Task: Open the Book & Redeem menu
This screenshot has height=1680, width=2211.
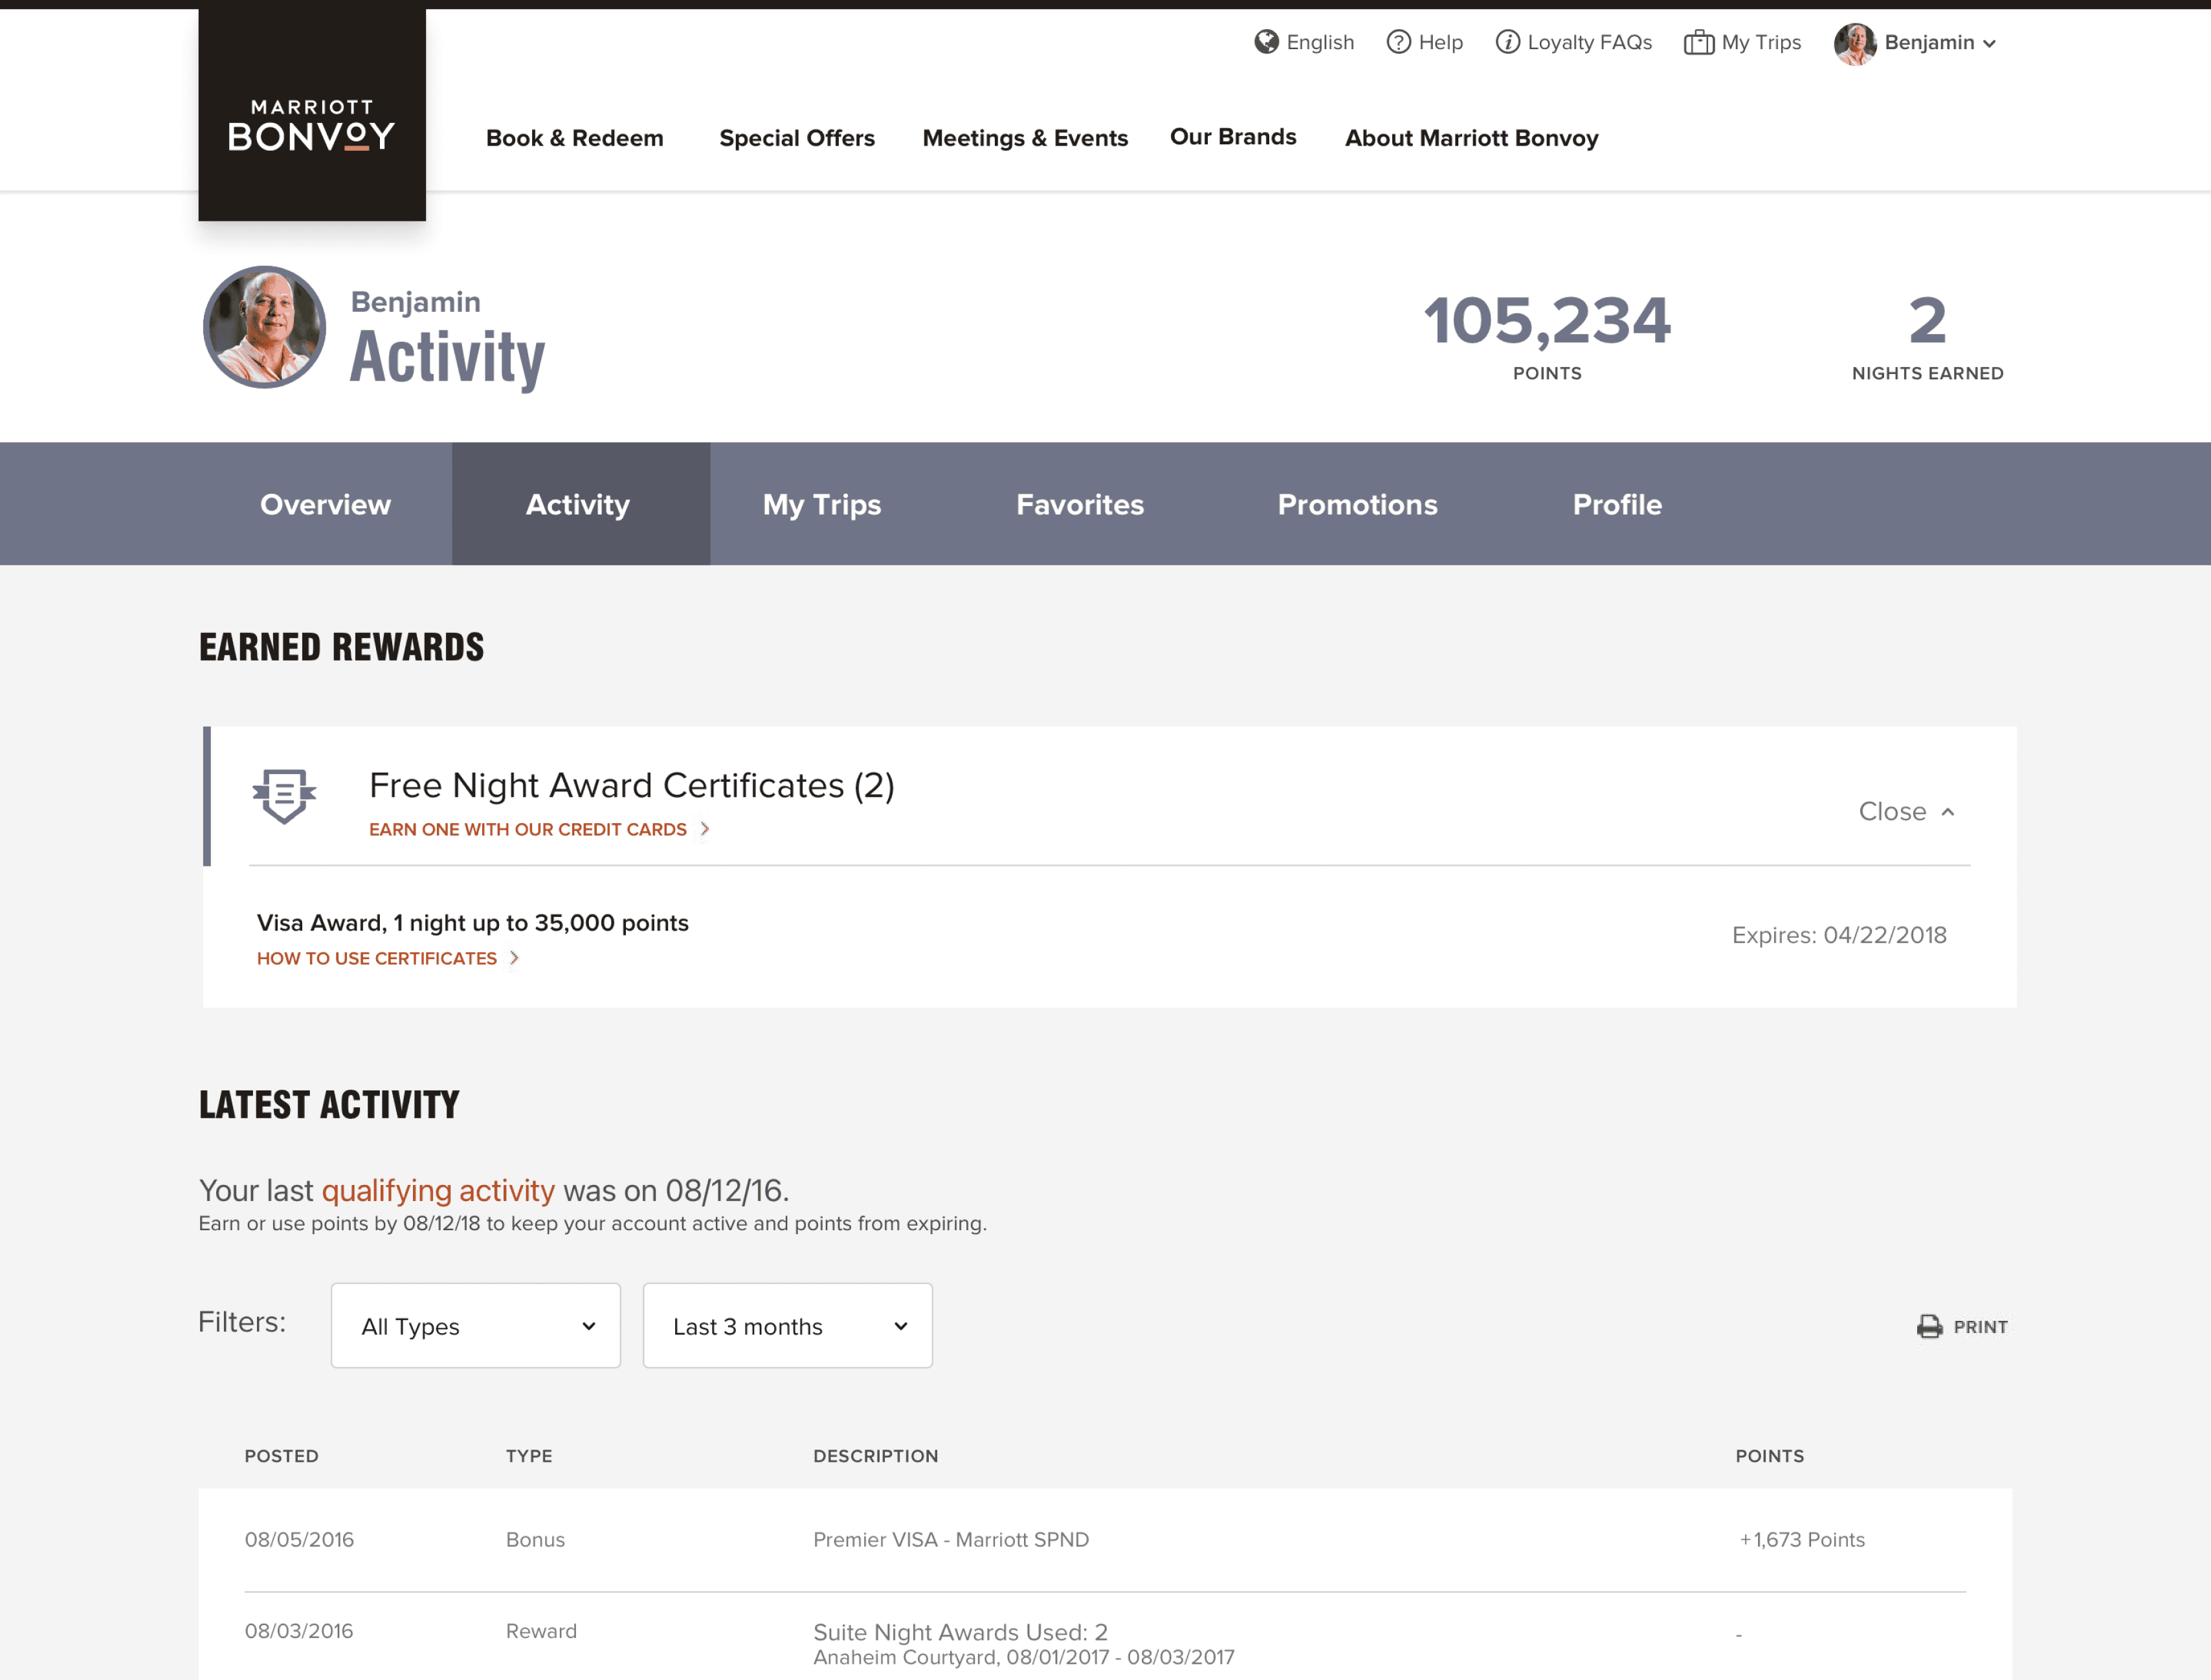Action: [575, 138]
